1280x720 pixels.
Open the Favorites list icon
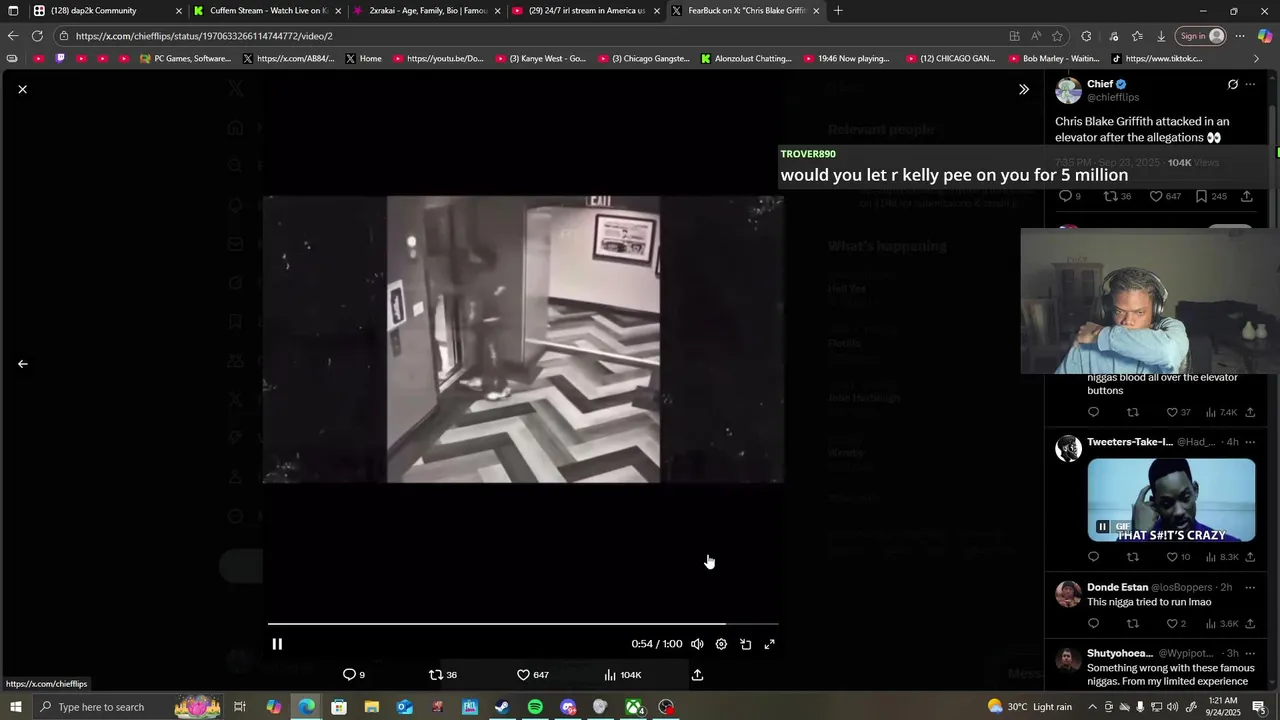[x=1137, y=36]
